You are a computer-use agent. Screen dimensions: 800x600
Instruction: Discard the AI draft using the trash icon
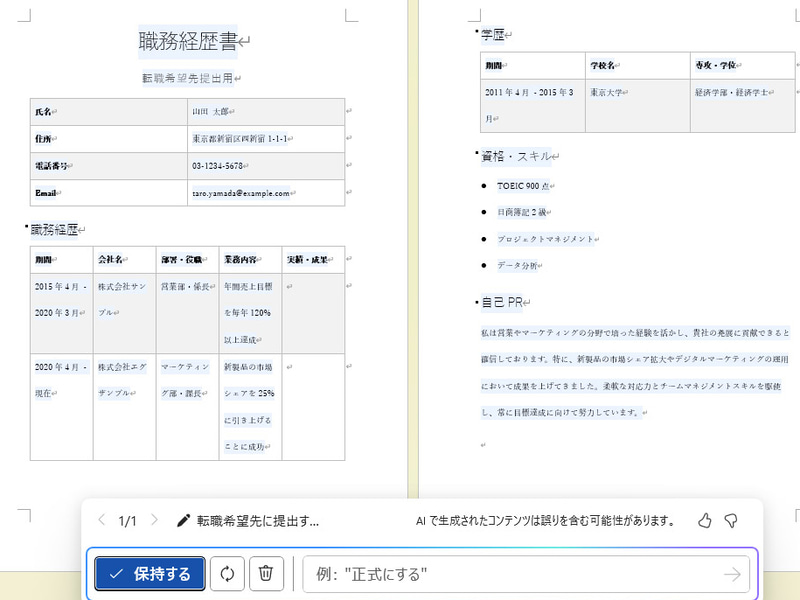(x=265, y=573)
